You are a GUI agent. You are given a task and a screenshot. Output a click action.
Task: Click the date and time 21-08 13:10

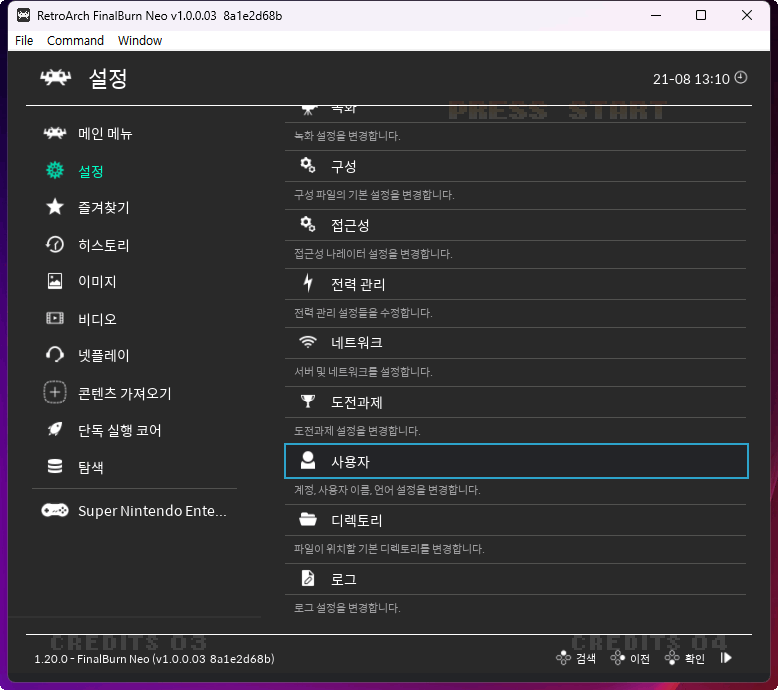691,79
